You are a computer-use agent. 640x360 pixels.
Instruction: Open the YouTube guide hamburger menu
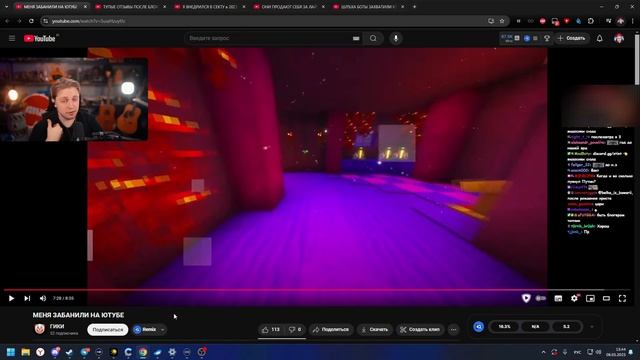click(12, 38)
